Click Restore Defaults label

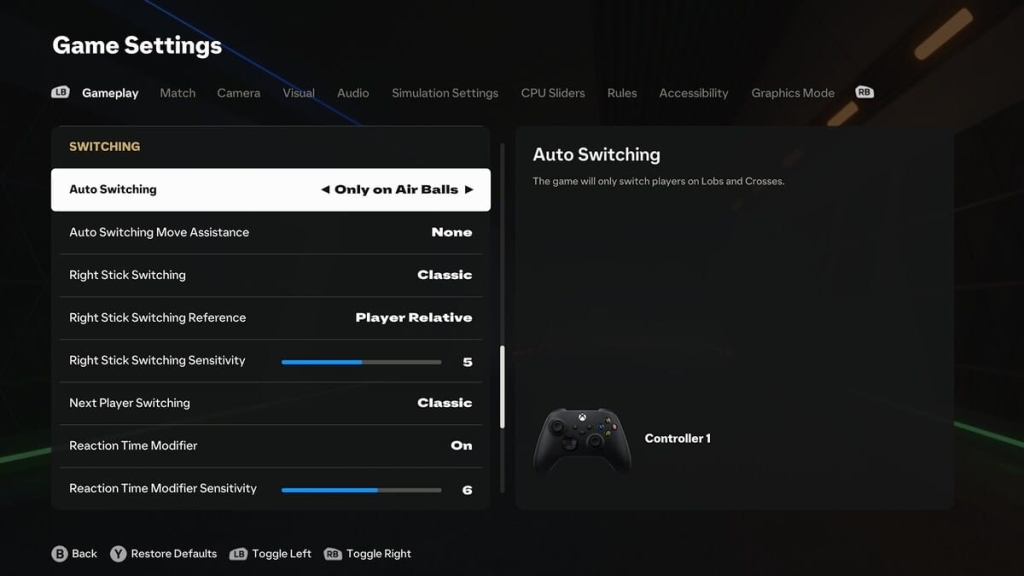tap(174, 554)
